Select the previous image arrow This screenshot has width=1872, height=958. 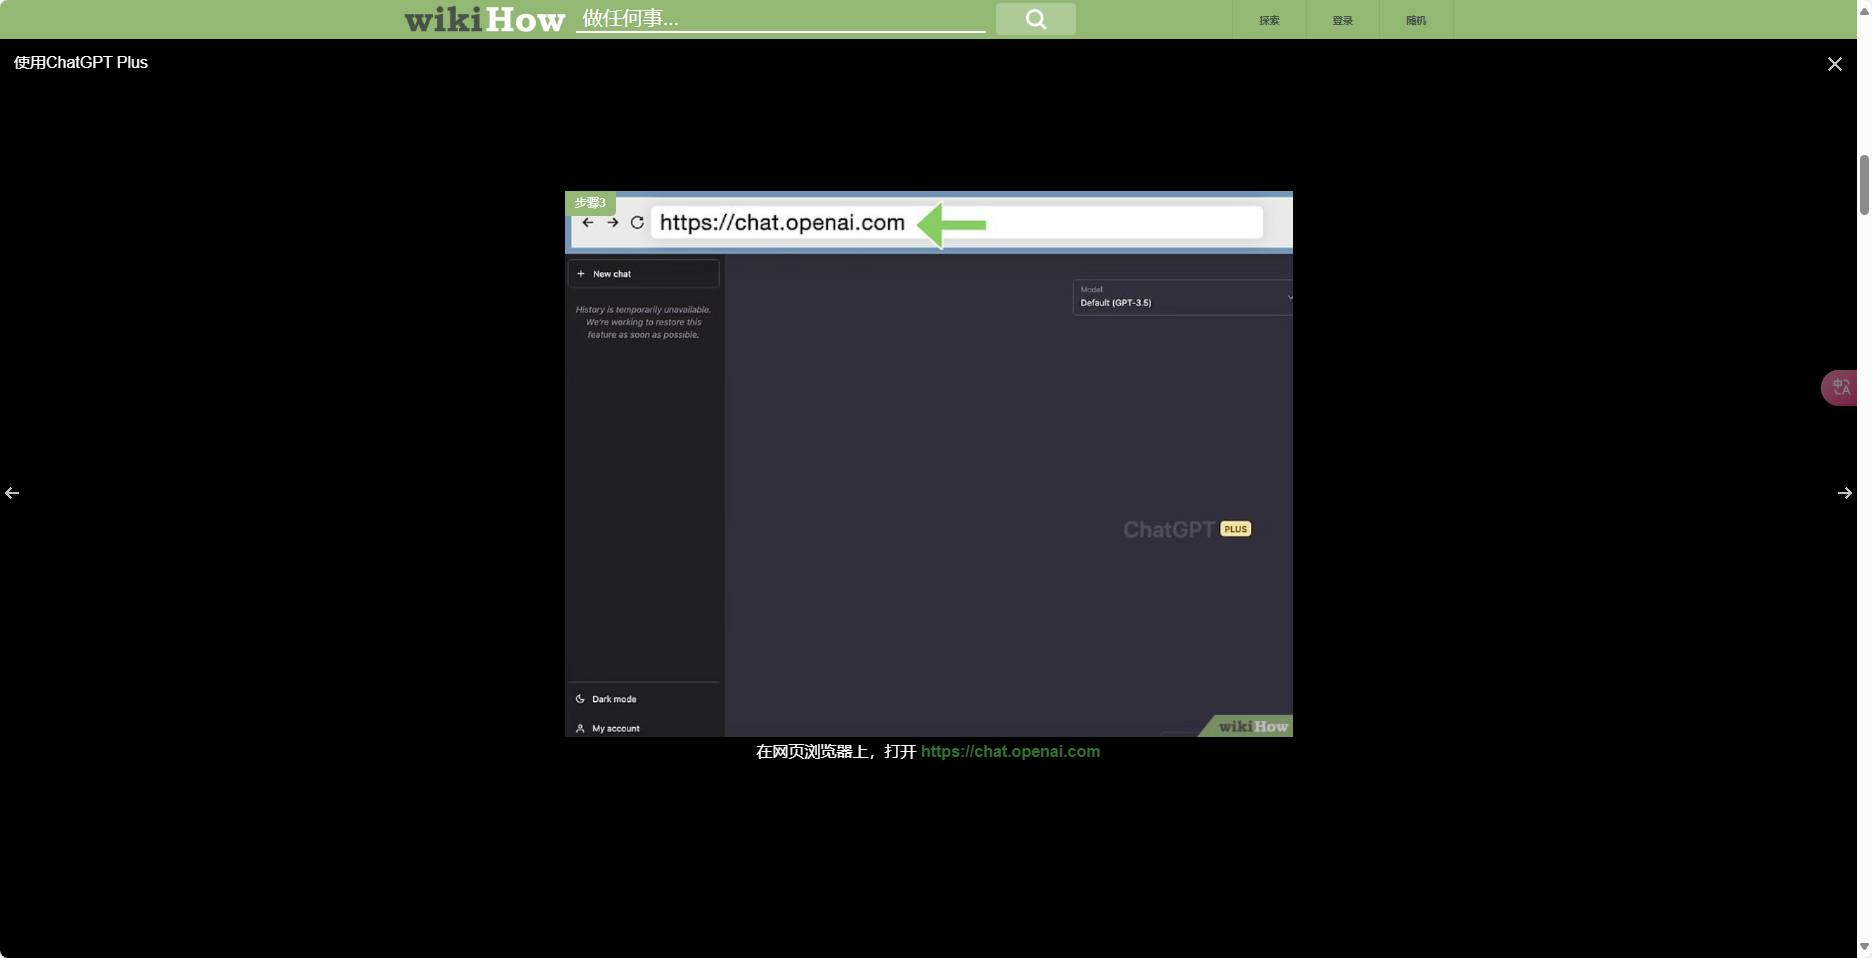pos(12,493)
